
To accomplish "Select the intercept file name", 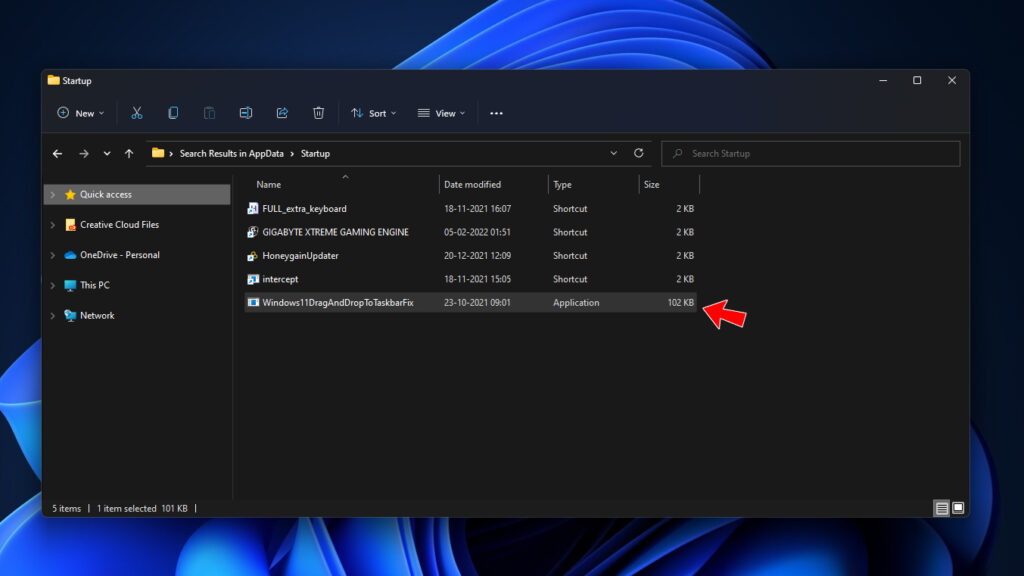I will 280,279.
